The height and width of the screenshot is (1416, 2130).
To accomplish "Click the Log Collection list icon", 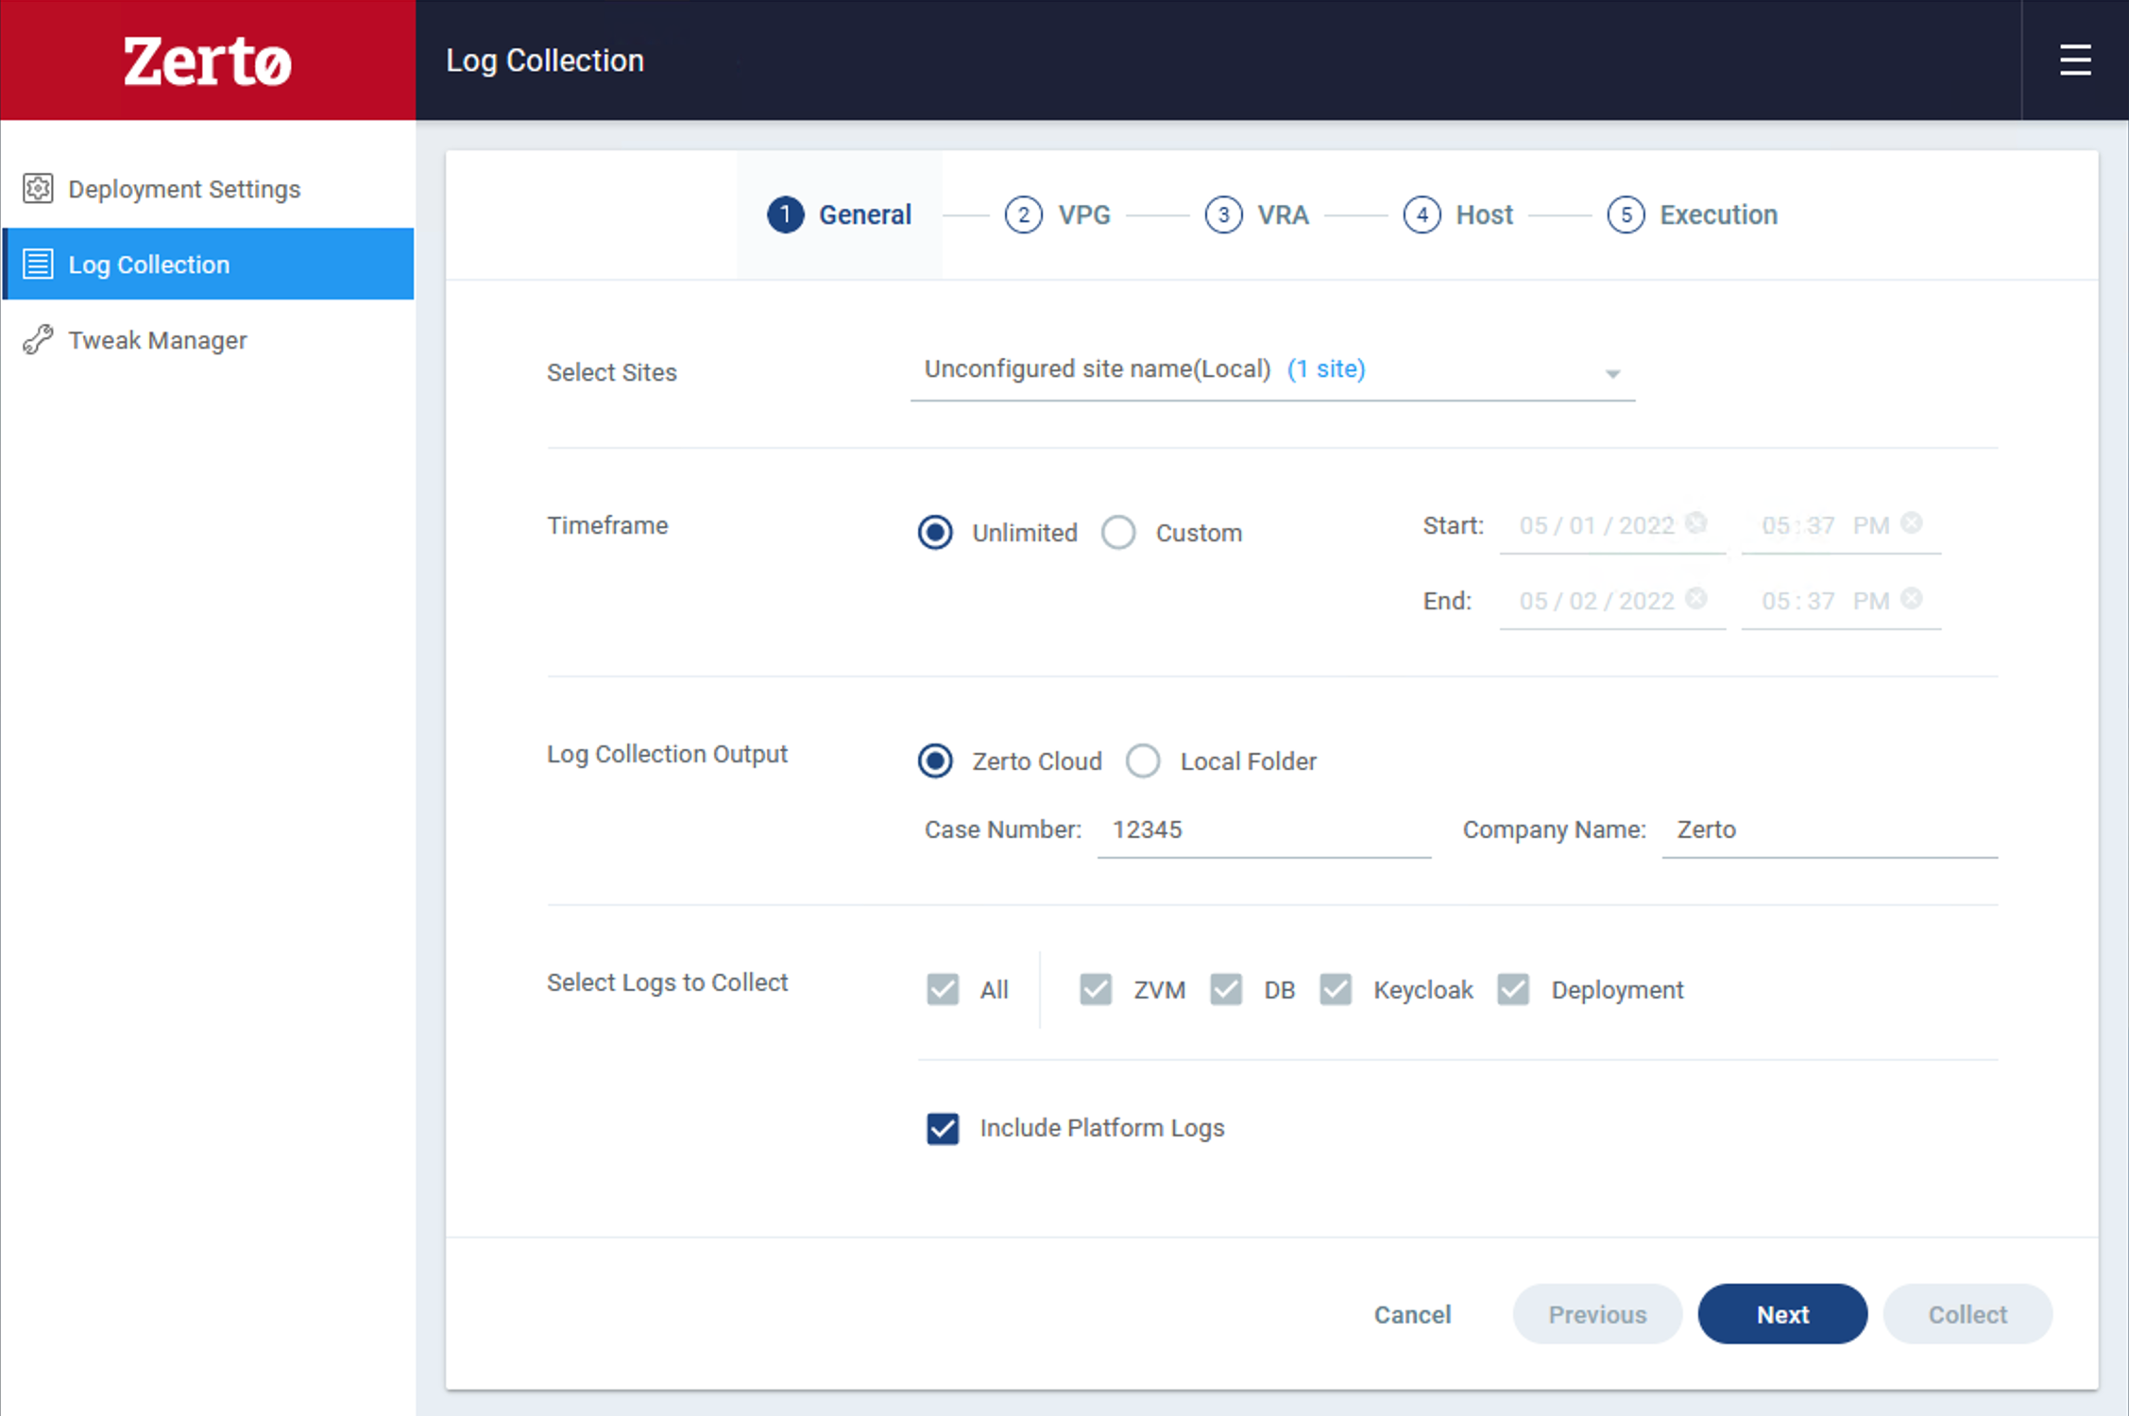I will [38, 264].
